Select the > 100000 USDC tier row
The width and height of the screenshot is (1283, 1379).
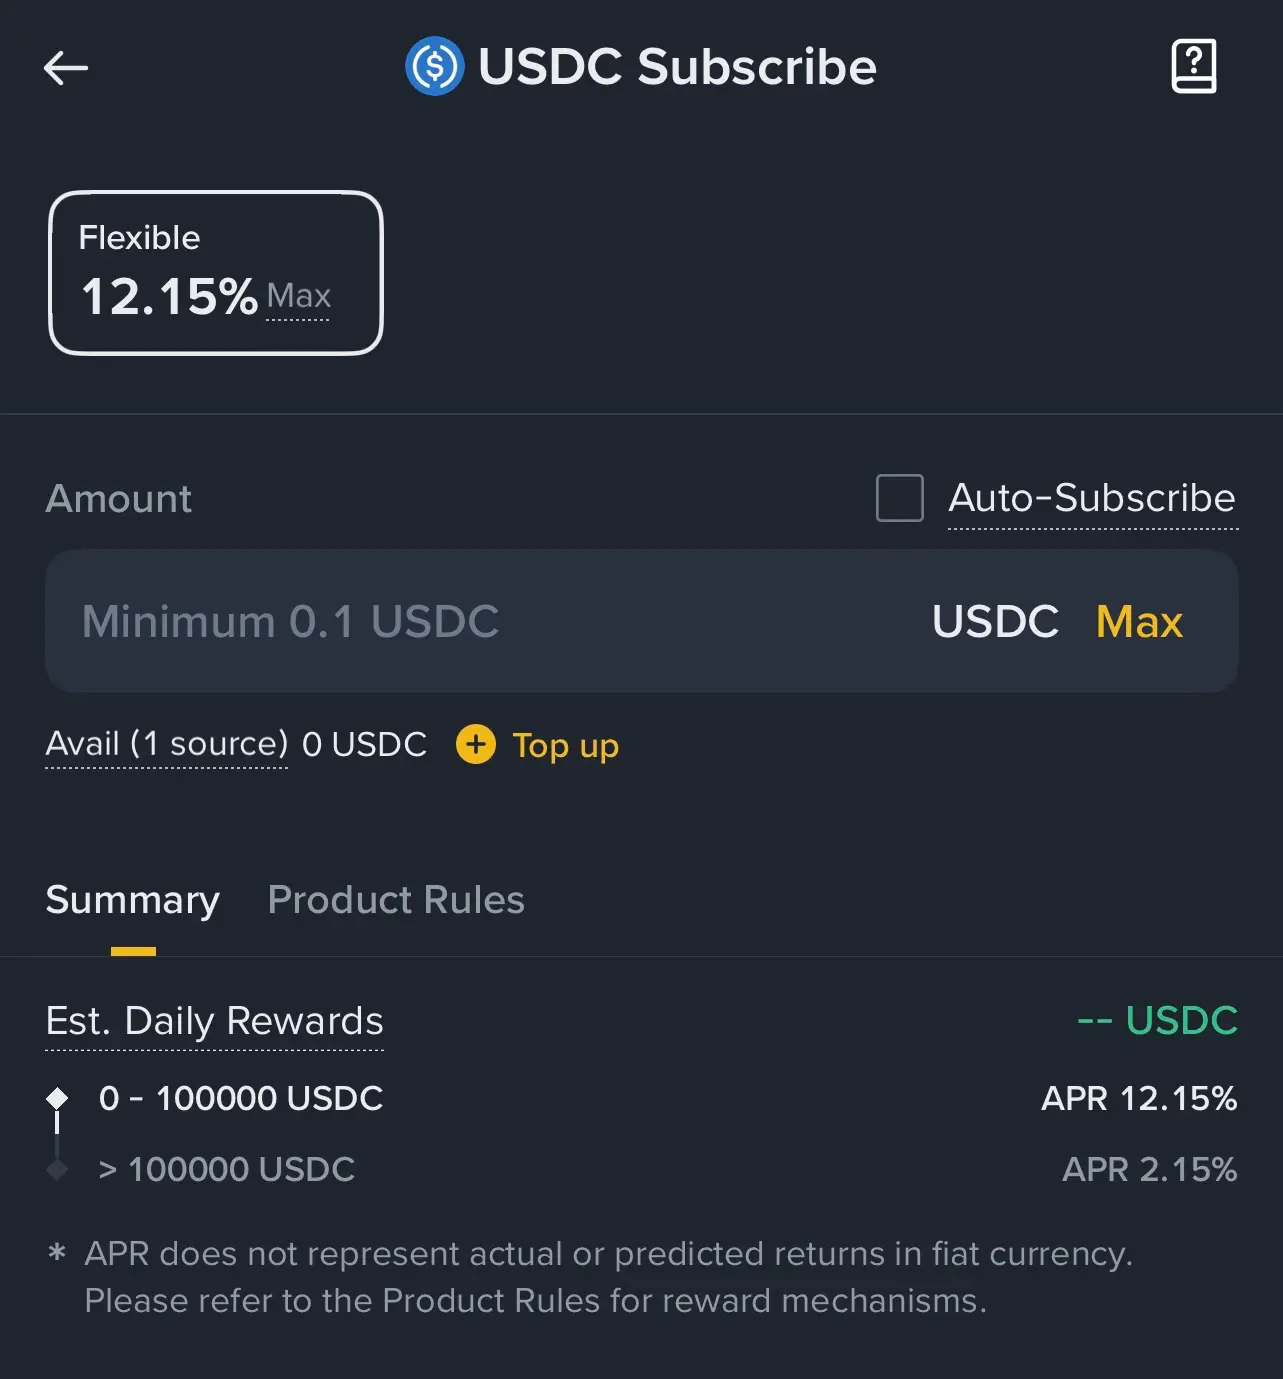click(x=641, y=1169)
